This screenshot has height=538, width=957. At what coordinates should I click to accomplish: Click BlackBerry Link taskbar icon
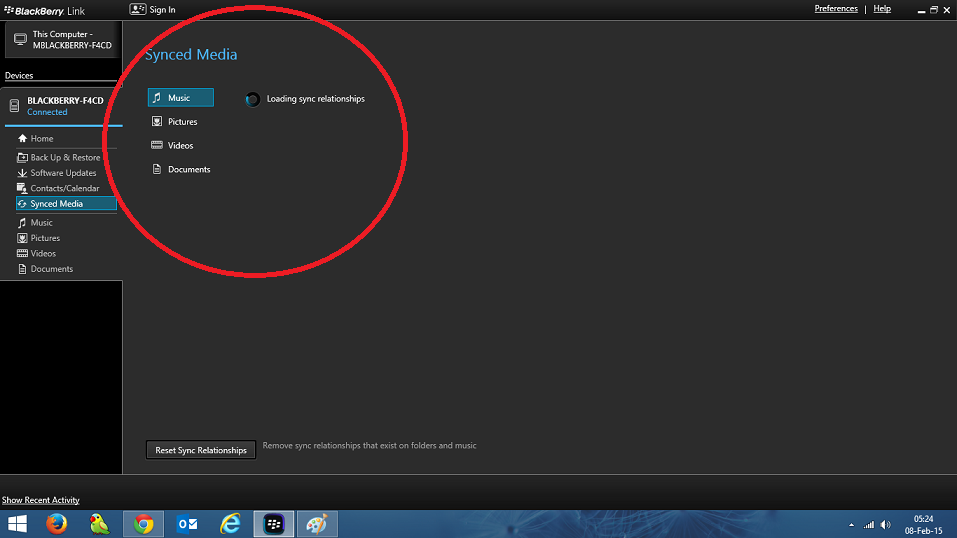click(273, 524)
